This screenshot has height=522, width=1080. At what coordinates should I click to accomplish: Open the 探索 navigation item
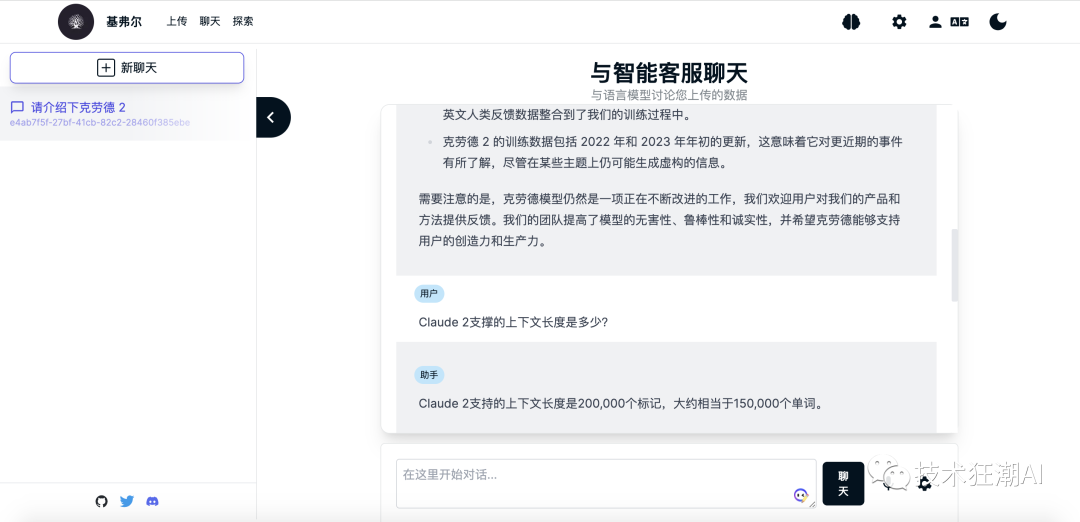pos(243,21)
